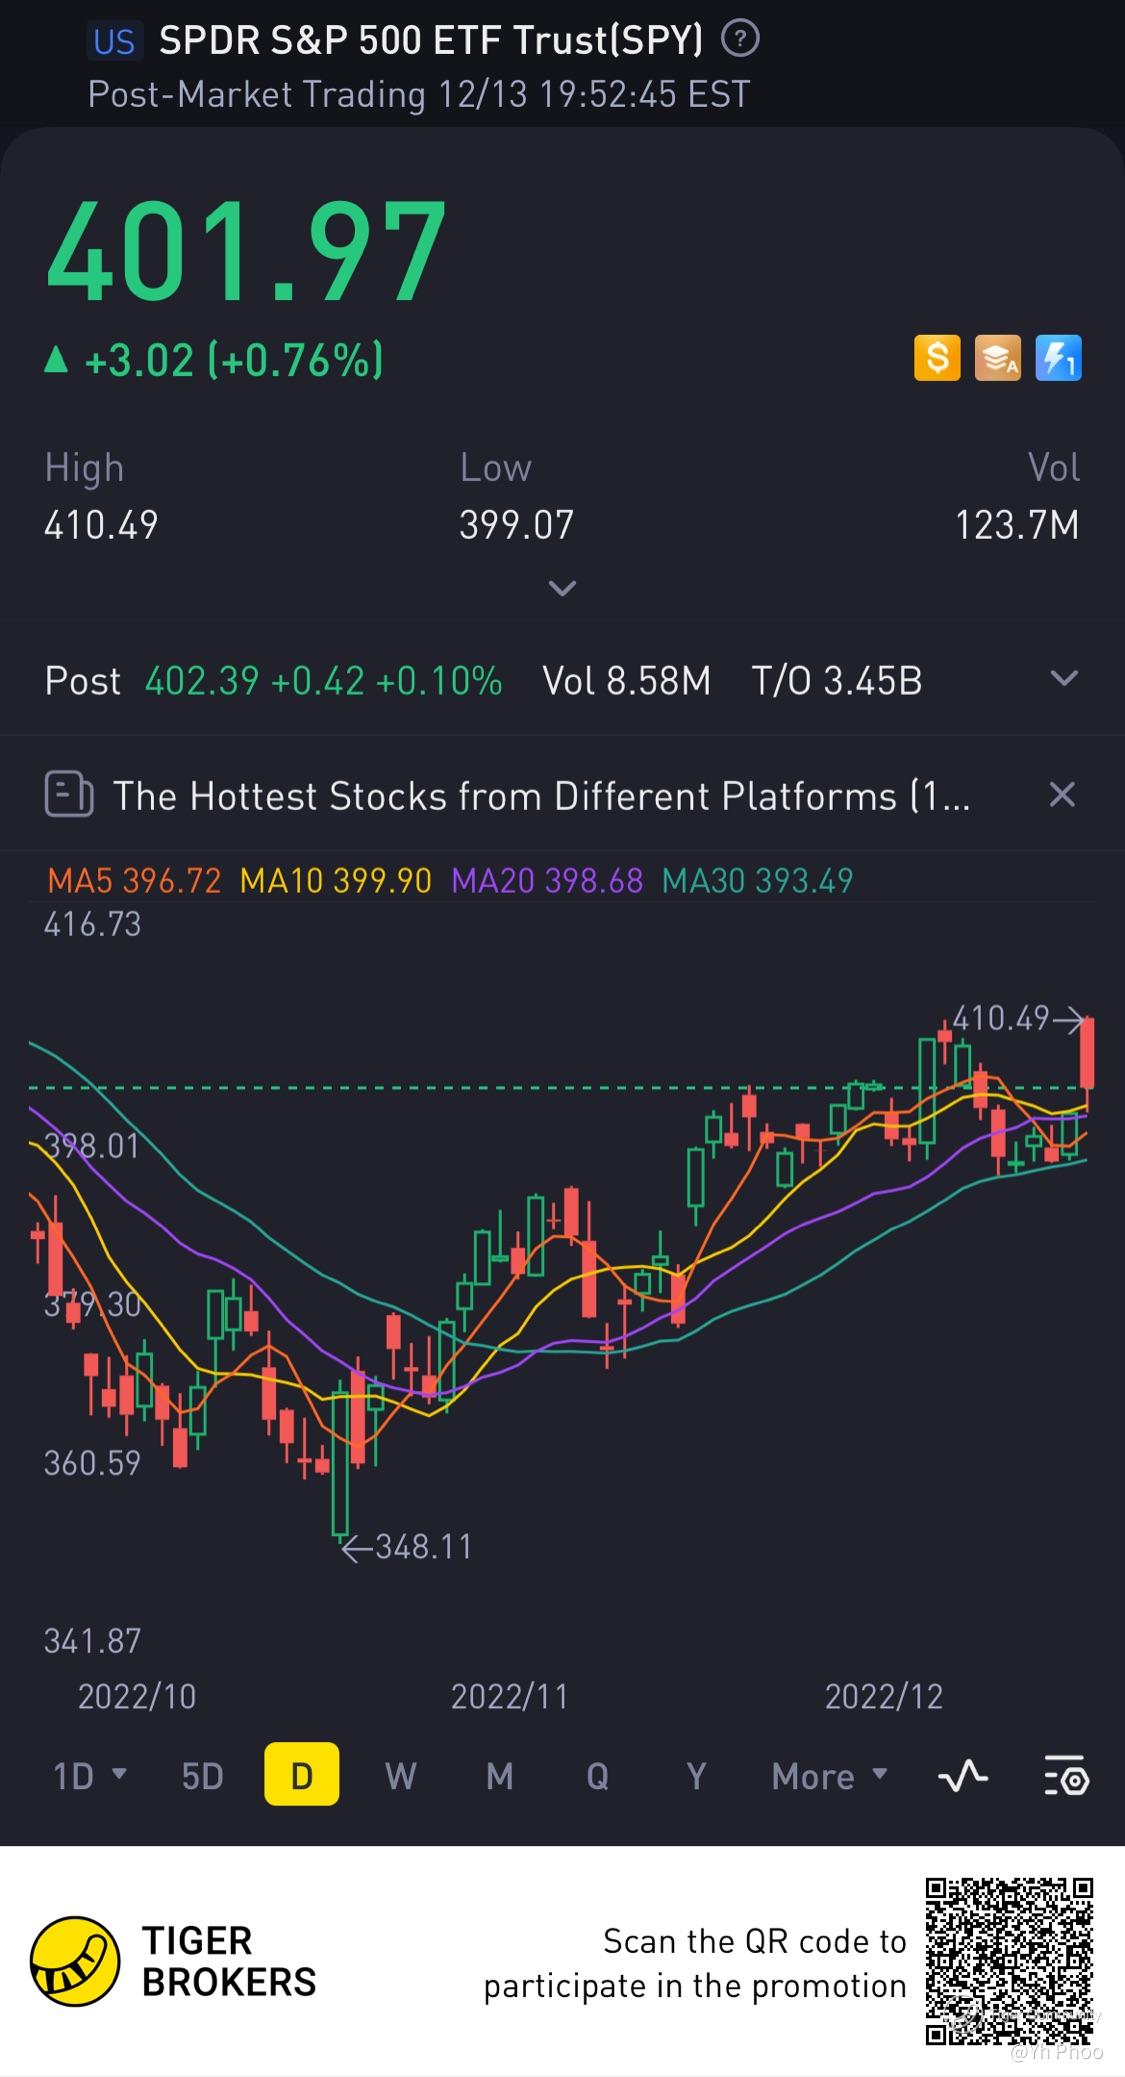Tap the post-market Vol 8.58M

click(x=627, y=681)
